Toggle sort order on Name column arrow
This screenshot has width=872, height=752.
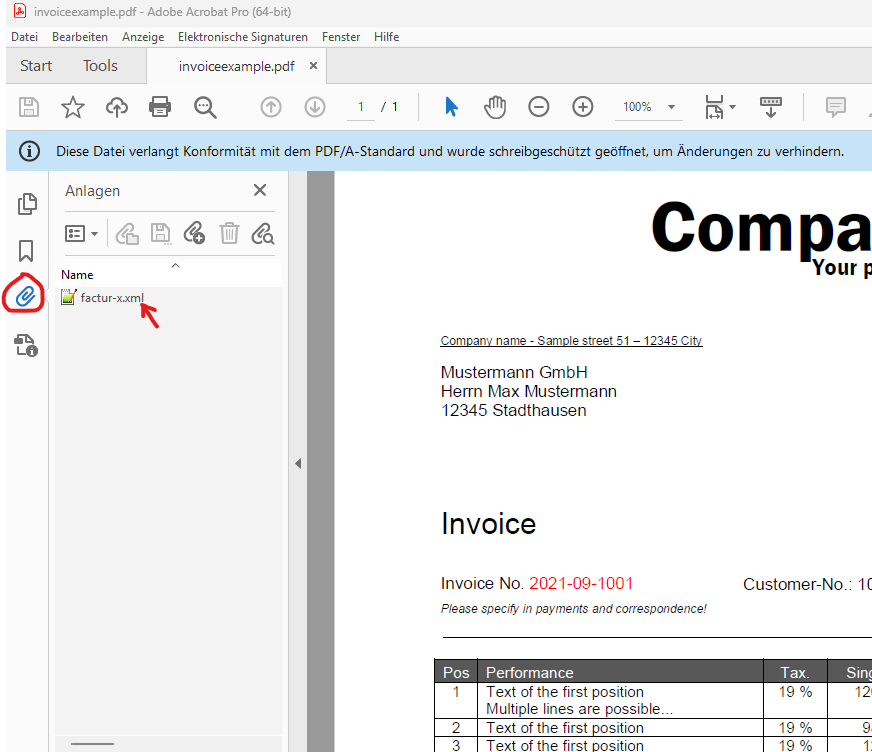[x=176, y=266]
